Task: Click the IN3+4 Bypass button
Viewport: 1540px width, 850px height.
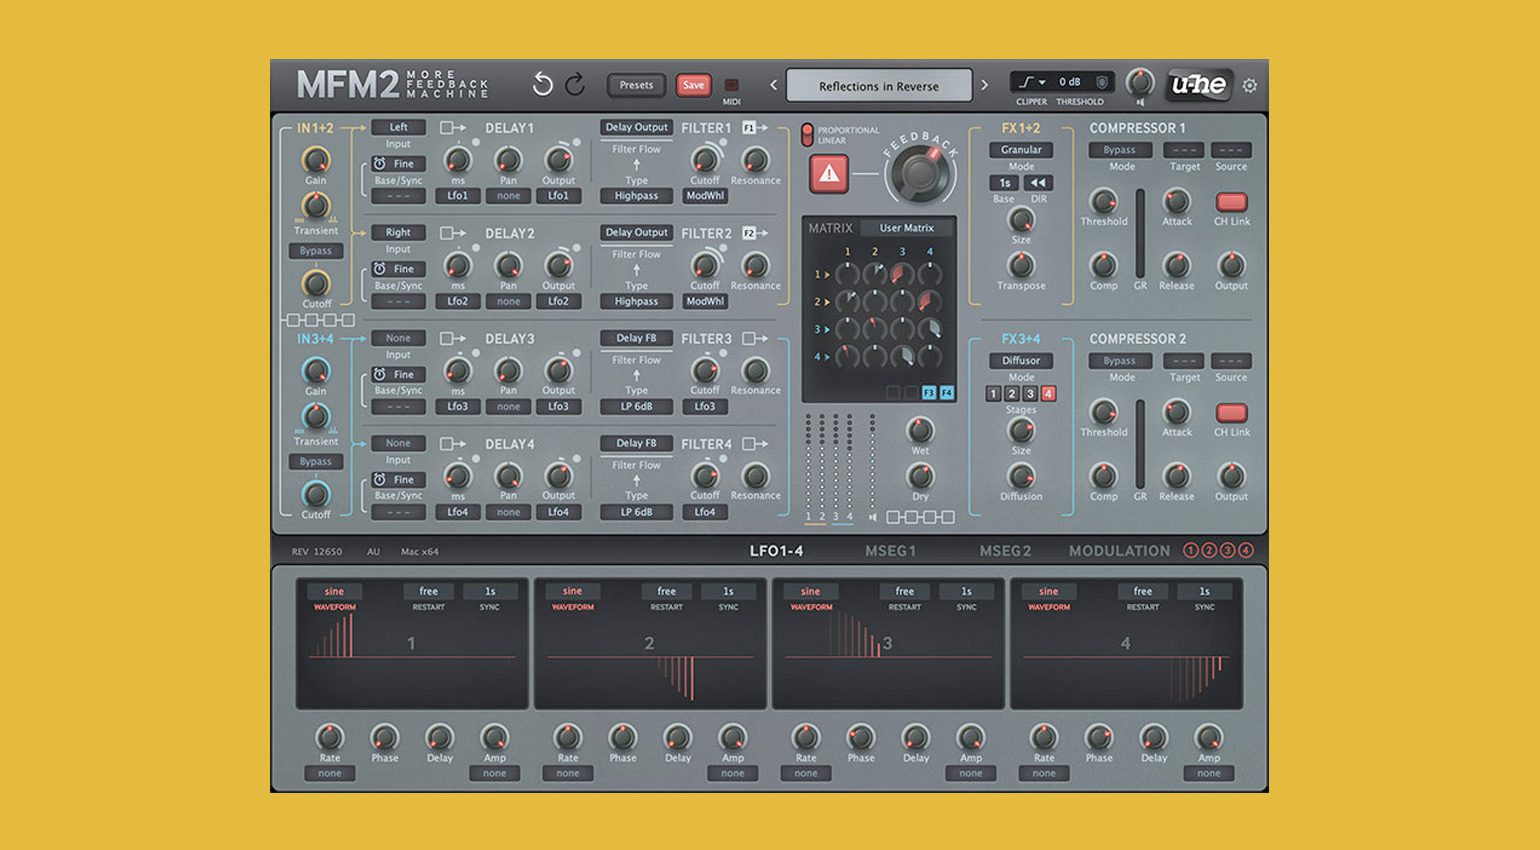Action: (x=316, y=462)
